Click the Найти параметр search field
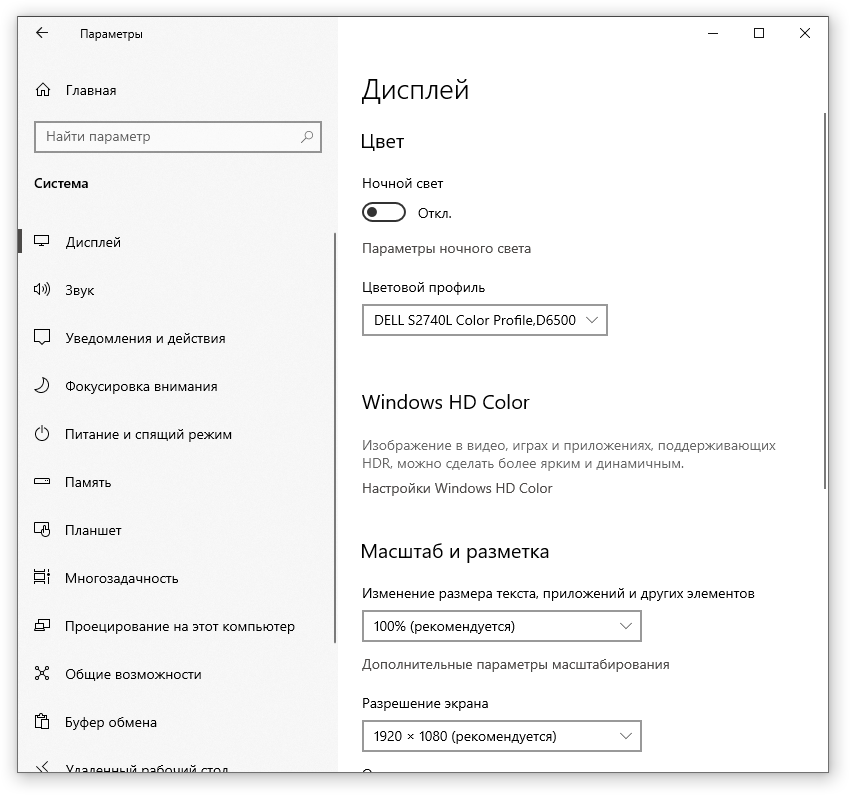 [165, 137]
